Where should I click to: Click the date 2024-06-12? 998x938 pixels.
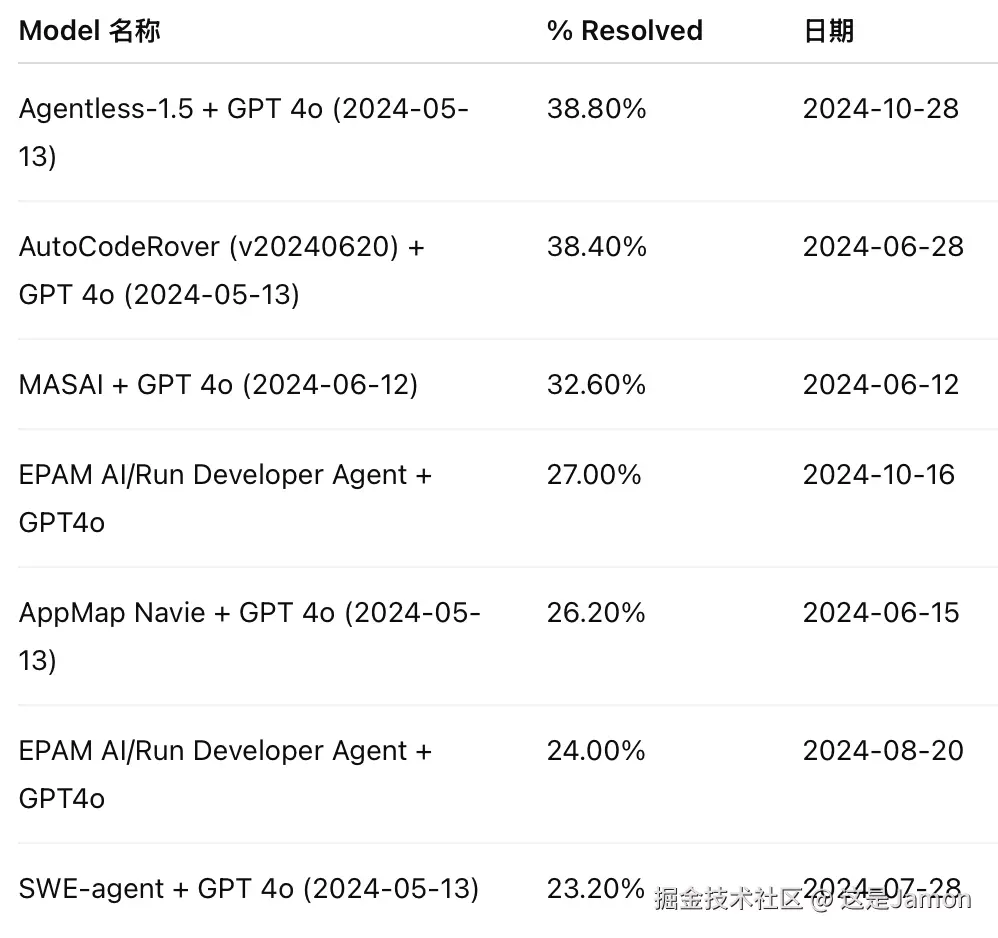[880, 385]
